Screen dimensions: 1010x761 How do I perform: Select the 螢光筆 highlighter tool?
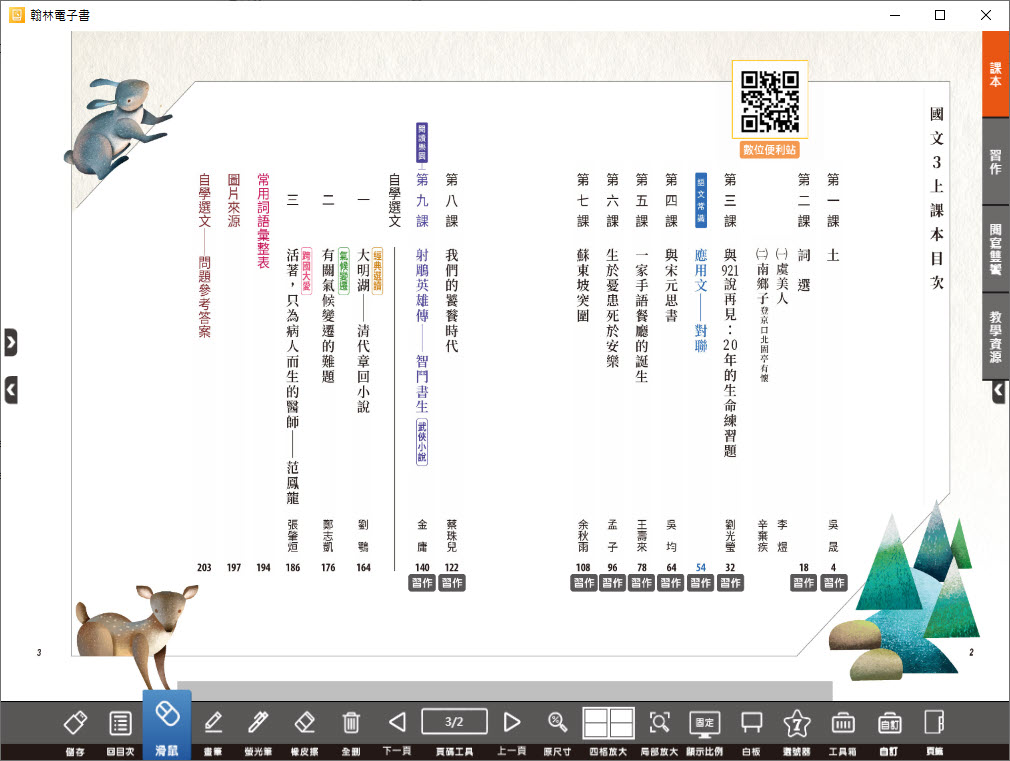[259, 723]
